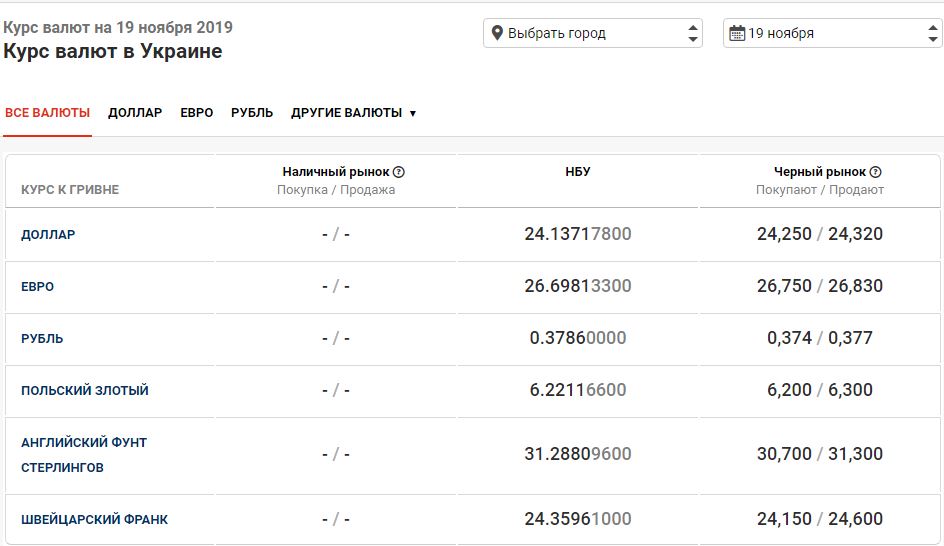Click the Черный рынок column header
Image resolution: width=944 pixels, height=546 pixels.
click(819, 172)
